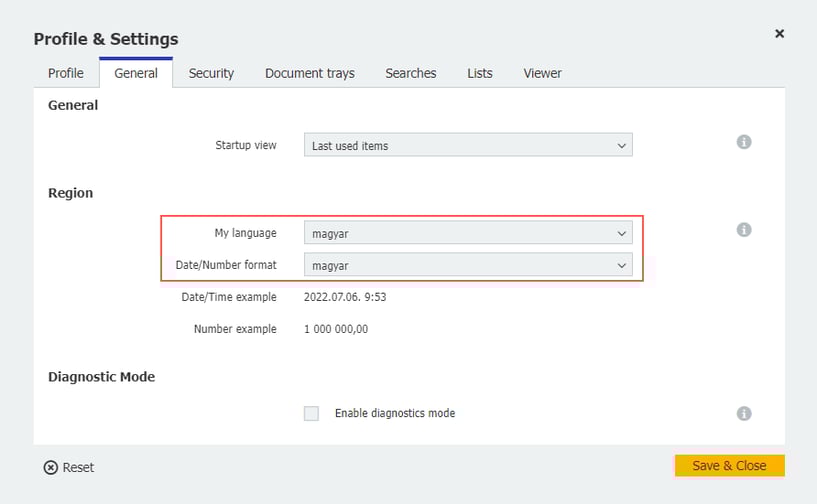Click the Date/Time example value
Viewport: 817px width, 504px height.
point(345,297)
